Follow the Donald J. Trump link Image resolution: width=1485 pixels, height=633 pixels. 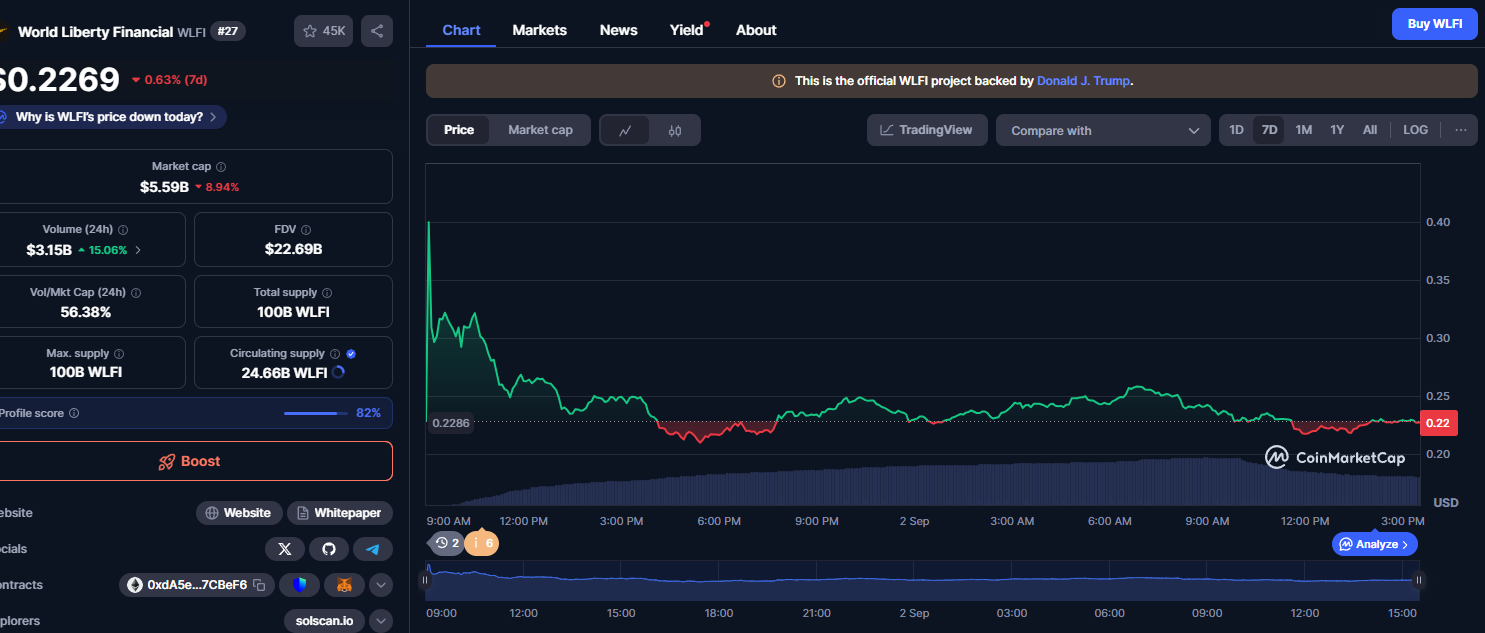click(1083, 81)
